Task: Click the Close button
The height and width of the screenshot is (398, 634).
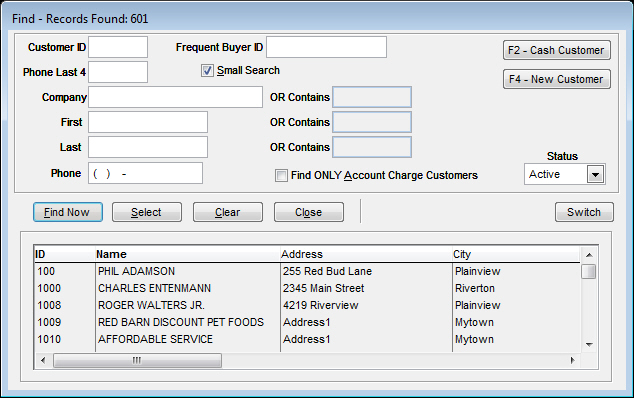Action: pyautogui.click(x=309, y=212)
